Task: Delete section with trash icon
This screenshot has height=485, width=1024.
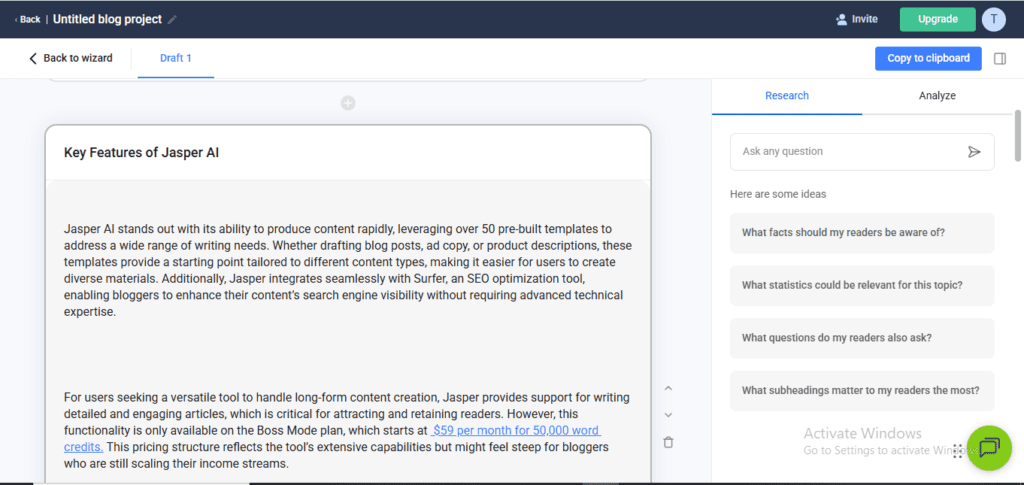Action: click(x=668, y=443)
